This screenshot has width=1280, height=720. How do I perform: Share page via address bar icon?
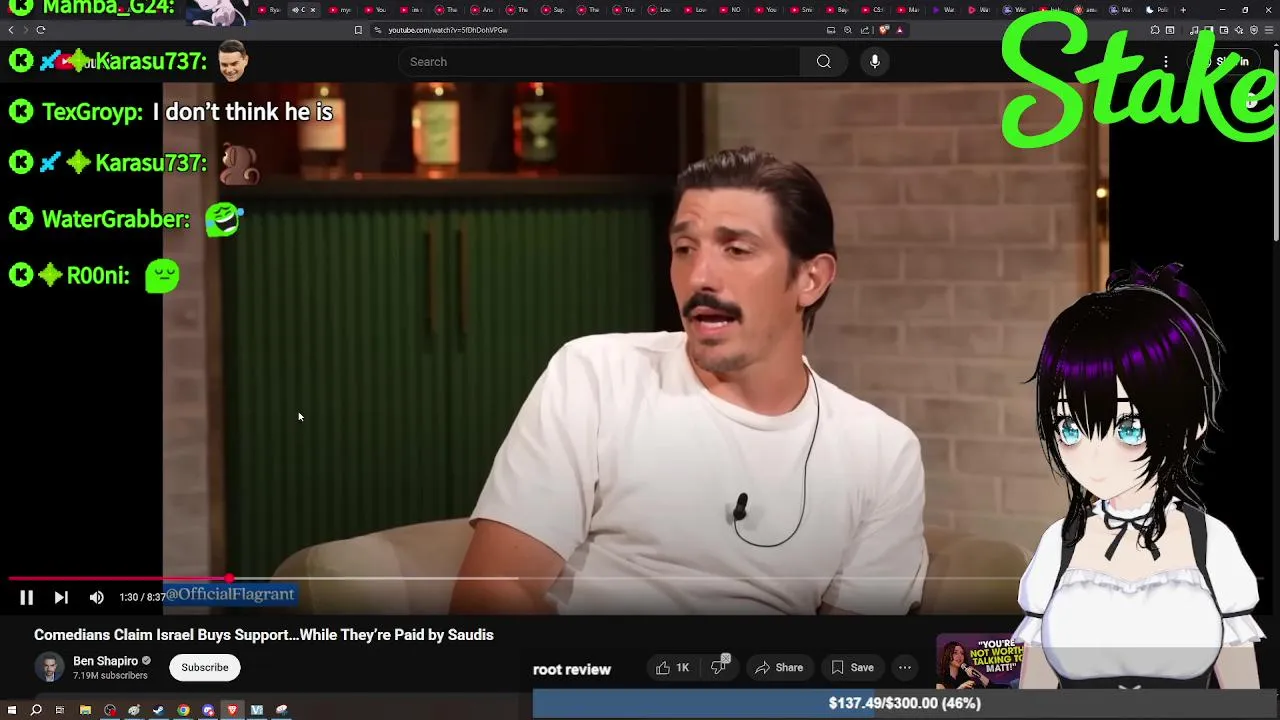coord(865,30)
